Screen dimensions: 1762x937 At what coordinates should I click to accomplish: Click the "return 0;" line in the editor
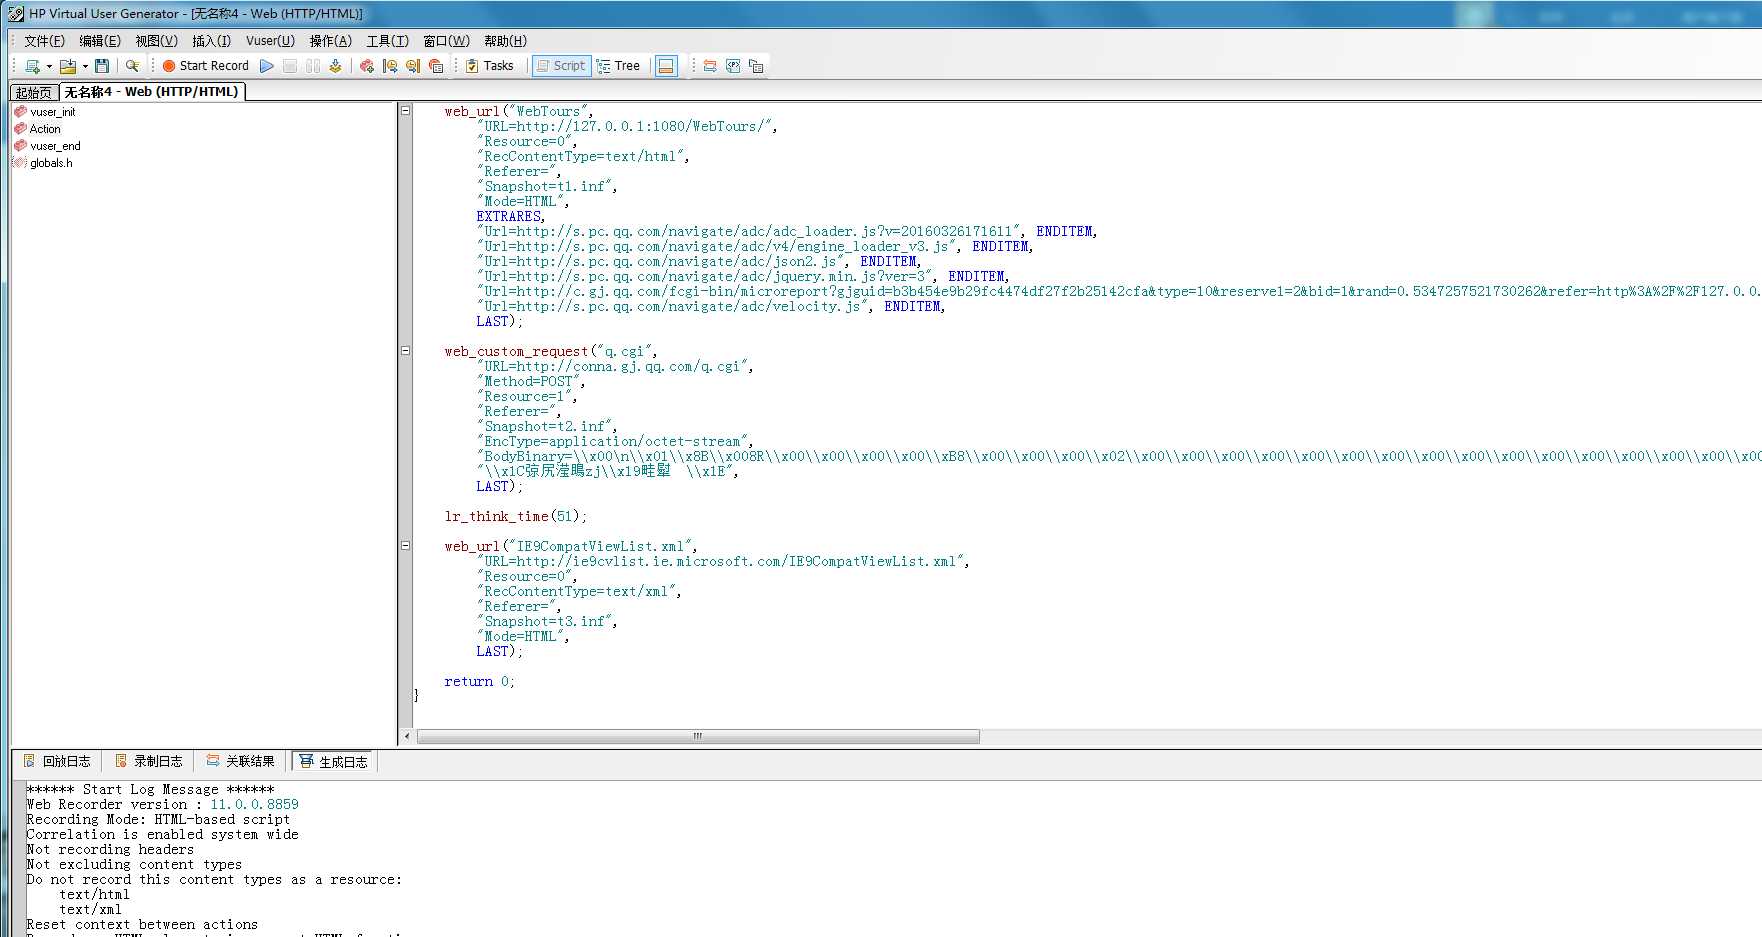[480, 682]
